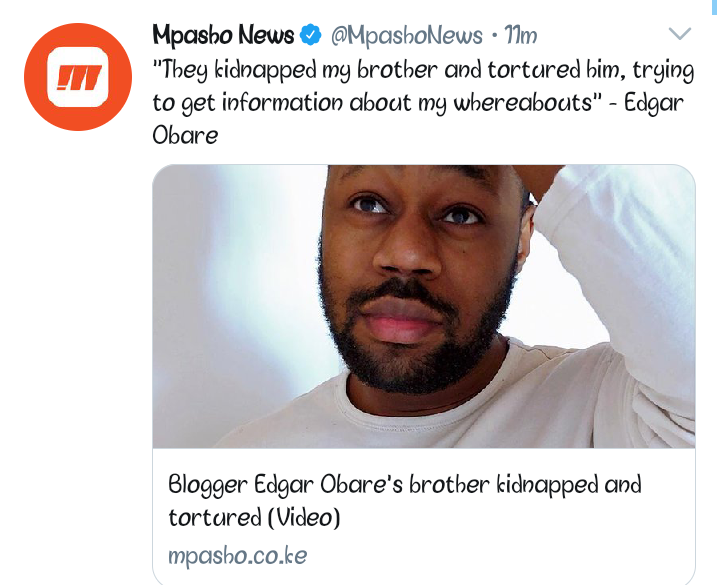Open the Mpasho News display name
The height and width of the screenshot is (585, 717).
[x=223, y=35]
